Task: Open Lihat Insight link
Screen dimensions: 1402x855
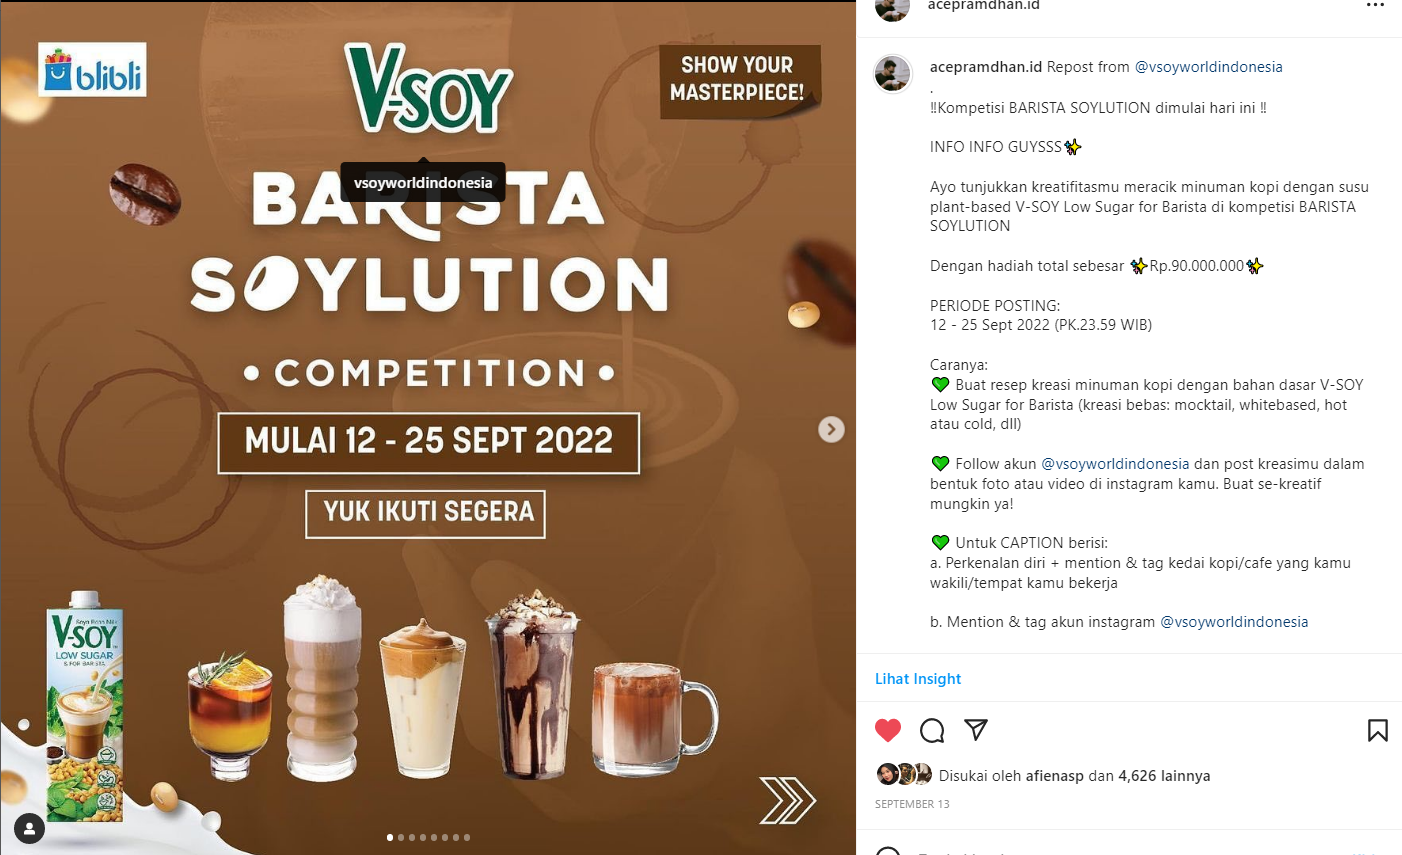Action: pos(918,678)
